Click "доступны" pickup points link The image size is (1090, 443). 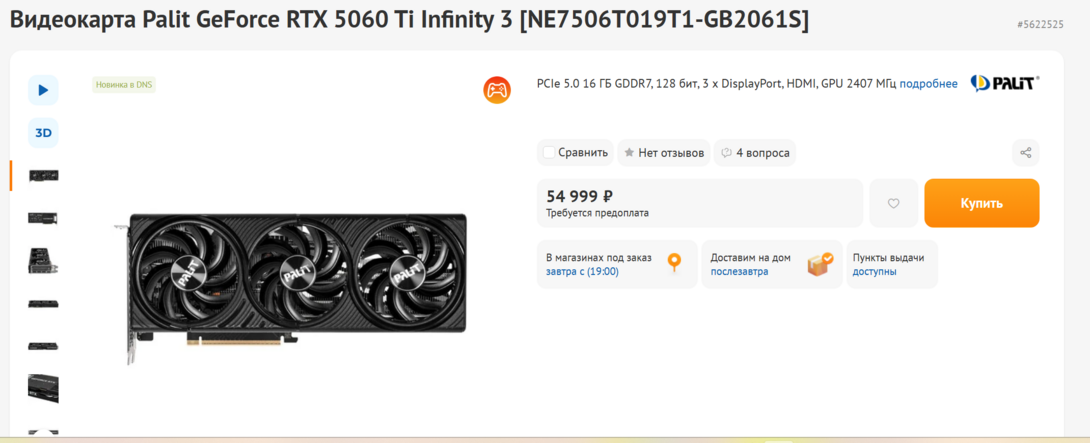[x=874, y=271]
